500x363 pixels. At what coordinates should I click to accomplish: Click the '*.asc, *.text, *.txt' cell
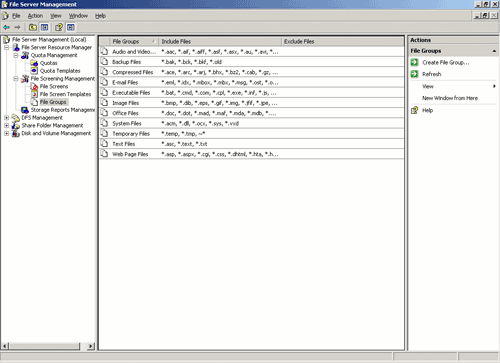pyautogui.click(x=184, y=144)
